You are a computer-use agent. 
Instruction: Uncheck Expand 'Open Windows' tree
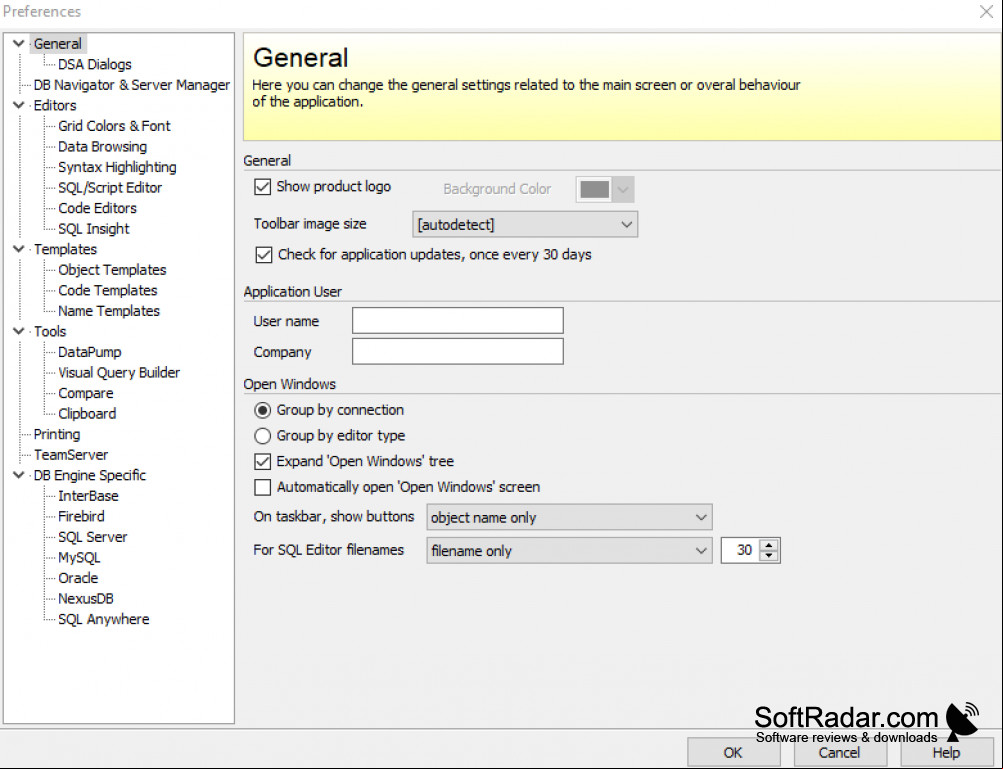point(262,461)
